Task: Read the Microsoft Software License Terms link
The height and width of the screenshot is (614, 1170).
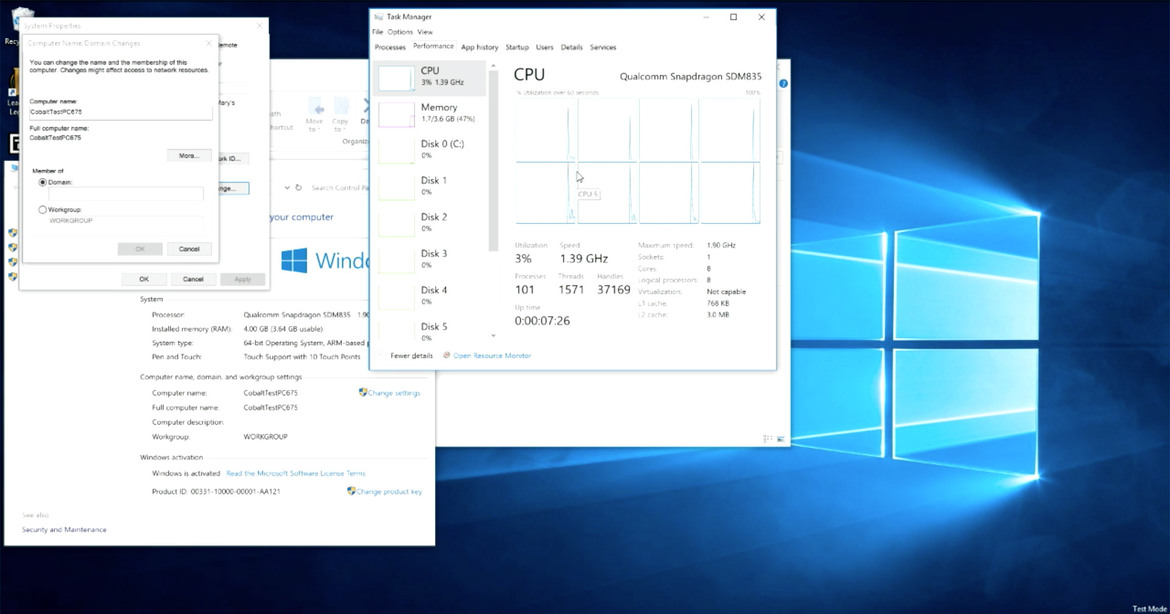Action: [x=295, y=473]
